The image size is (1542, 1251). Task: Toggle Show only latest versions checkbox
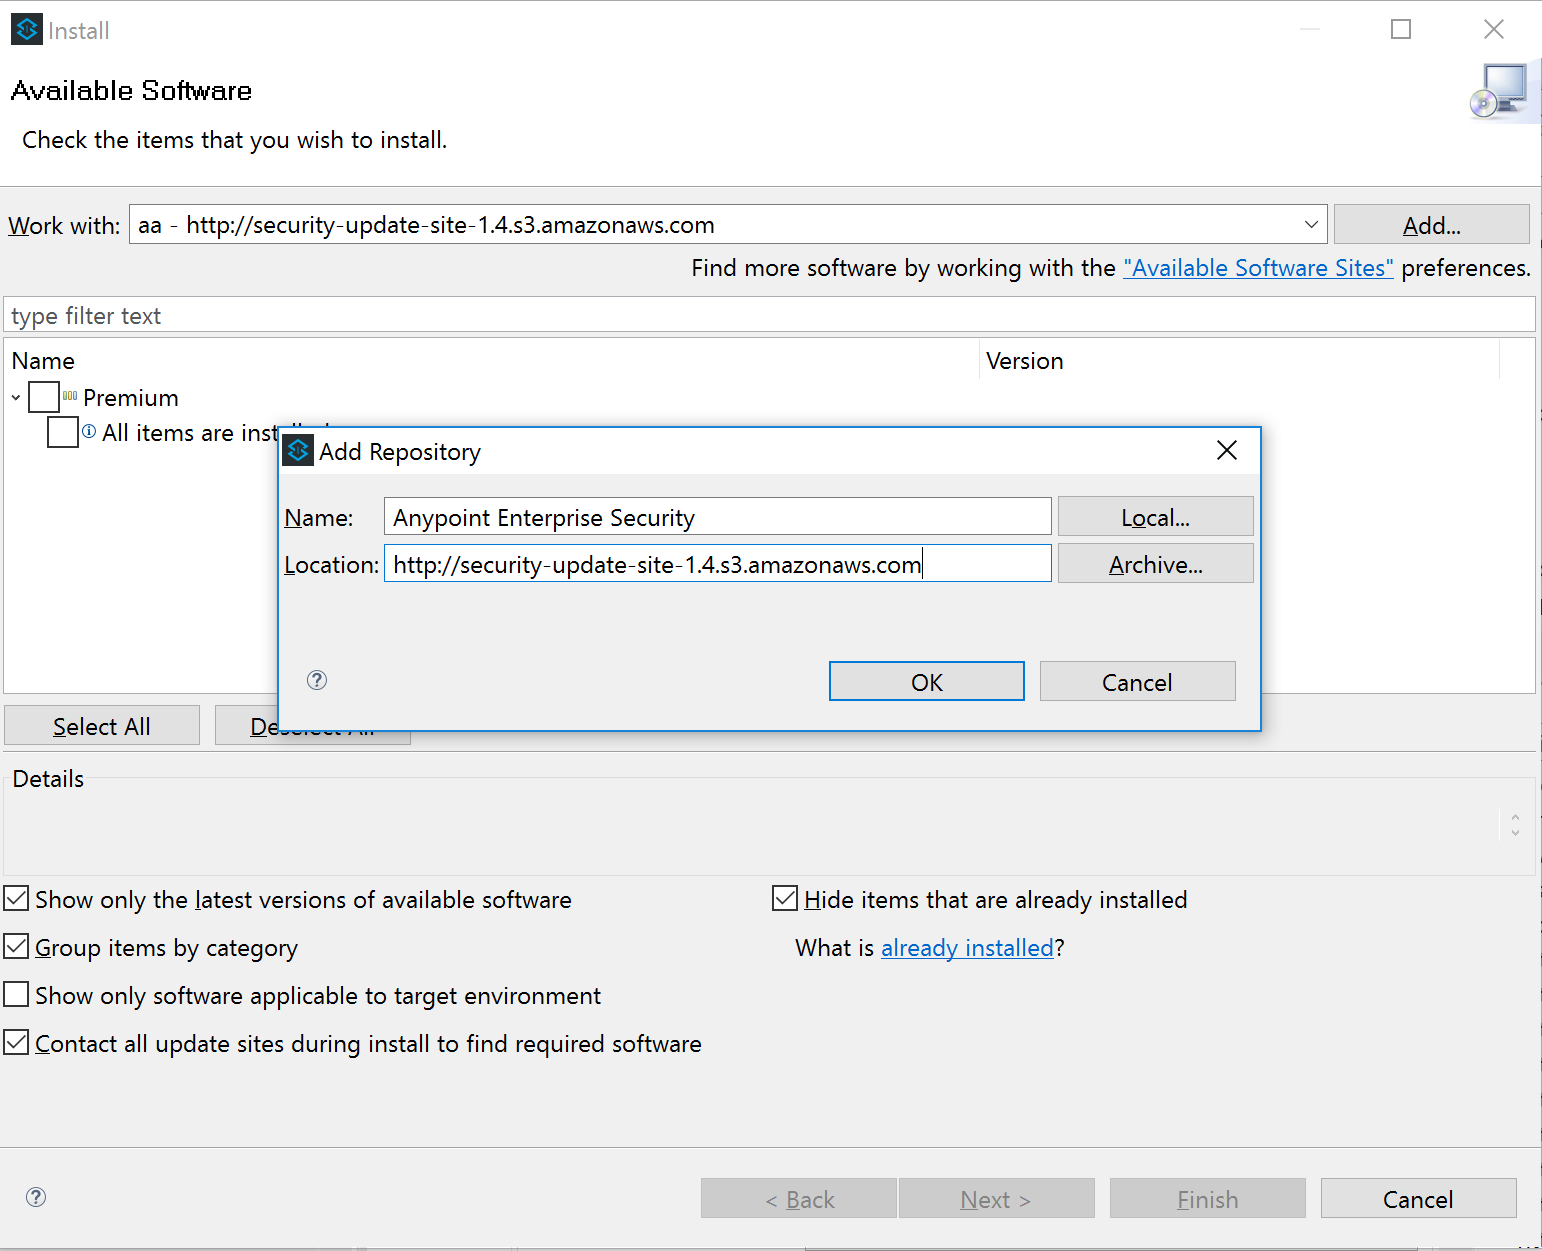pos(17,899)
